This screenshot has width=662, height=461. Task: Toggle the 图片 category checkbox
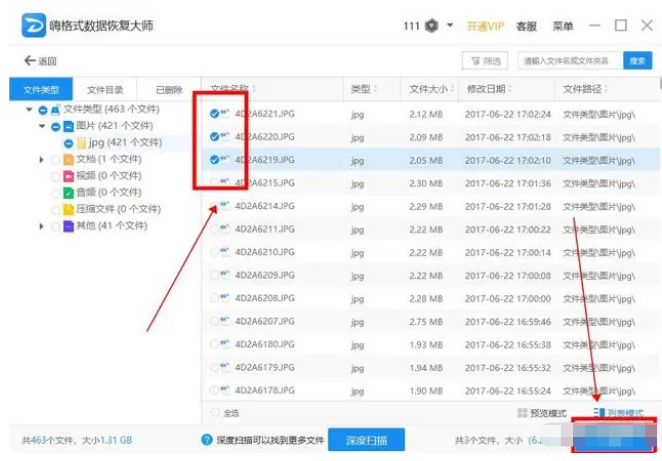point(55,127)
